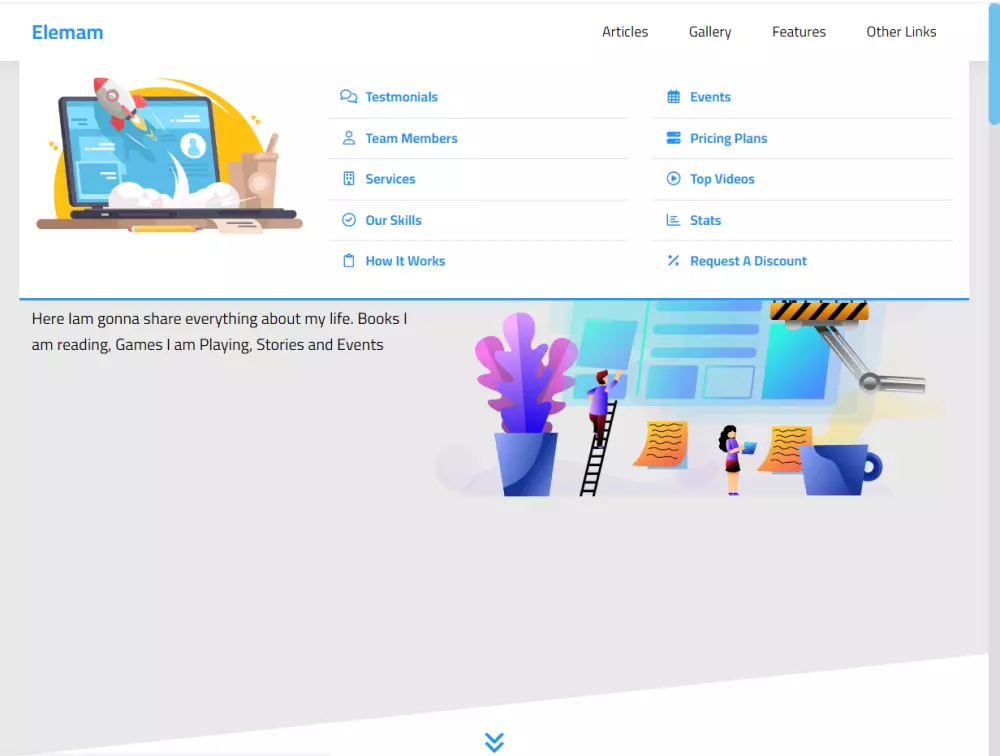1000x756 pixels.
Task: Click the pricing table icon next to Pricing Plans
Action: click(672, 138)
